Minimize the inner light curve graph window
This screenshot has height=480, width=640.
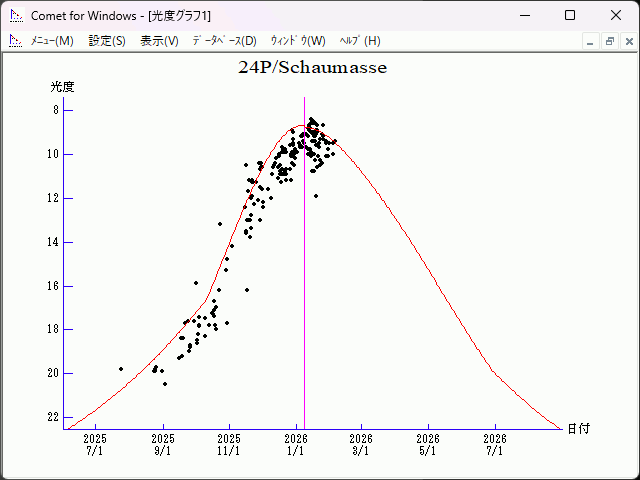click(x=590, y=41)
